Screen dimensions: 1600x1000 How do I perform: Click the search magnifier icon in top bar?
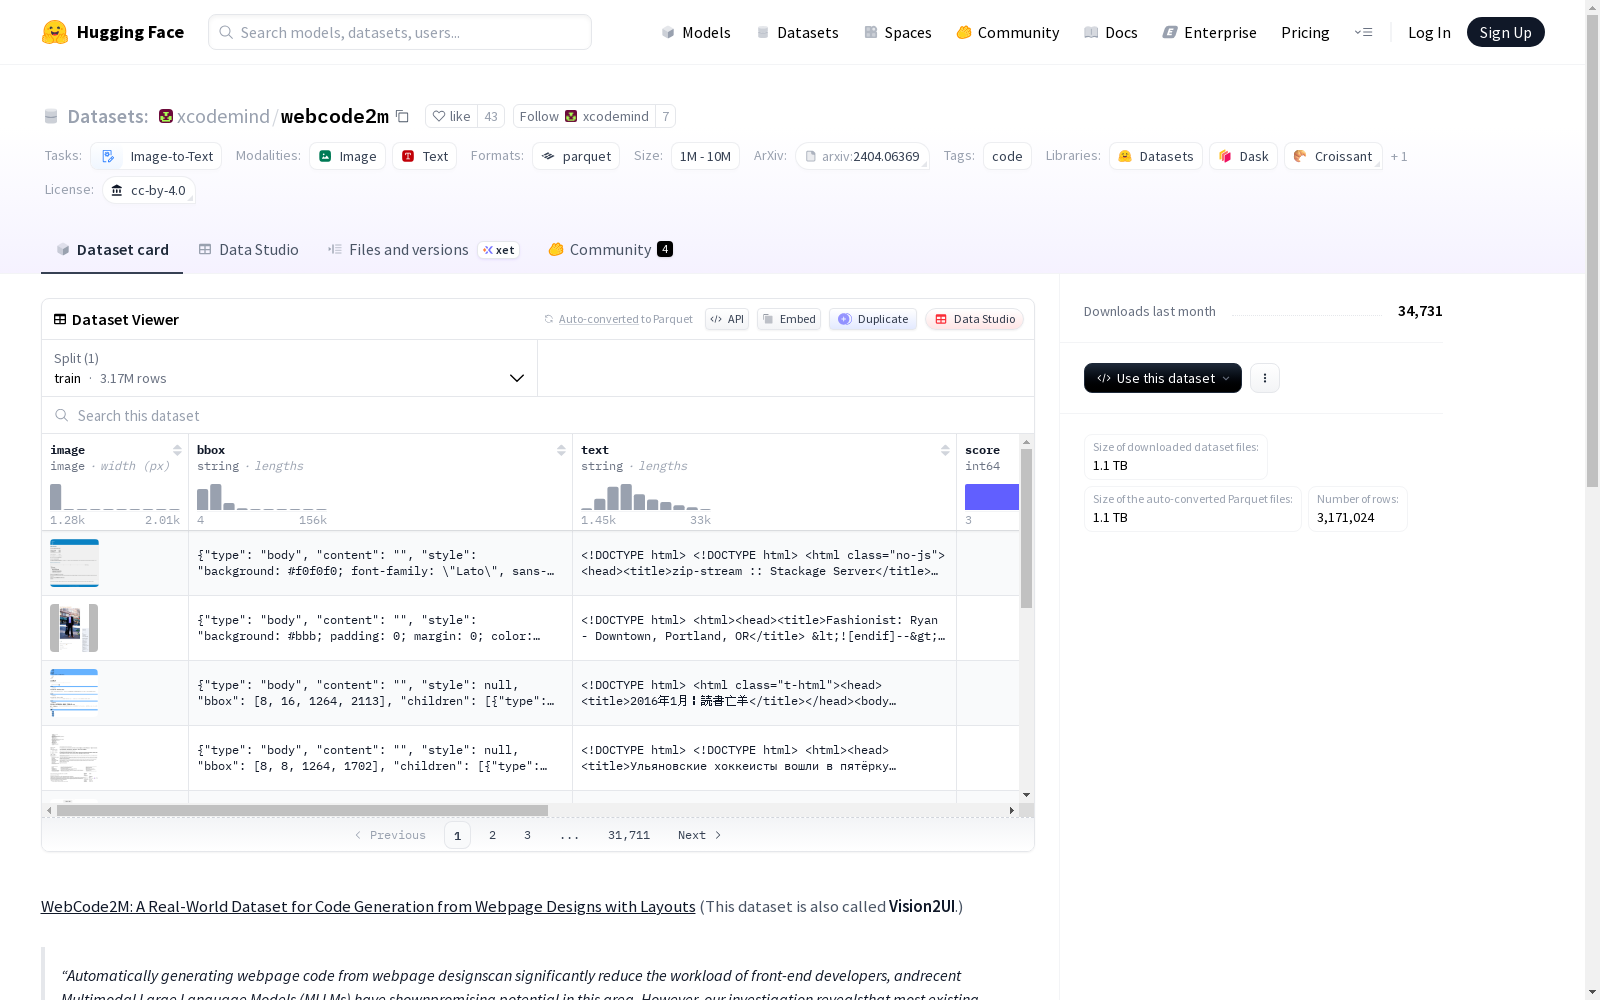tap(226, 32)
